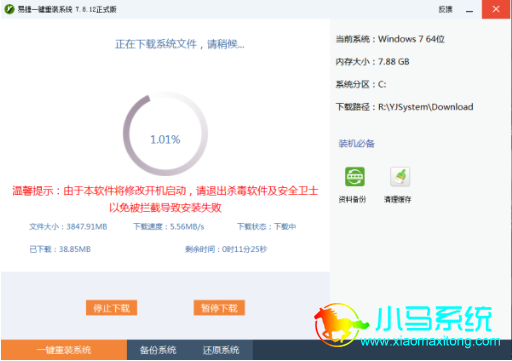This screenshot has height=361, width=512.
Task: Open the 还原系统 tab
Action: pyautogui.click(x=221, y=350)
